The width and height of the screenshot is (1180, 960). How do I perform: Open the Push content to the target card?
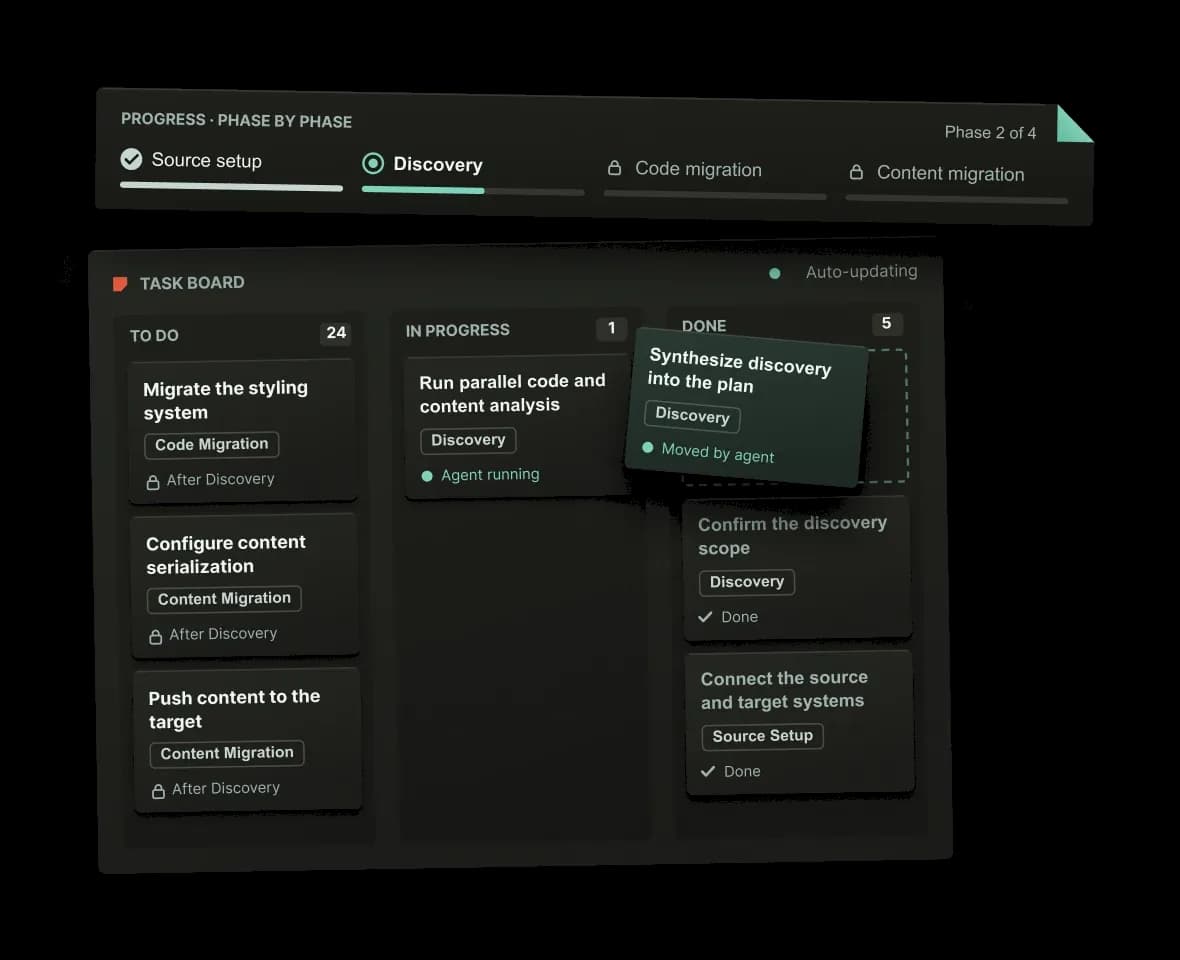248,740
